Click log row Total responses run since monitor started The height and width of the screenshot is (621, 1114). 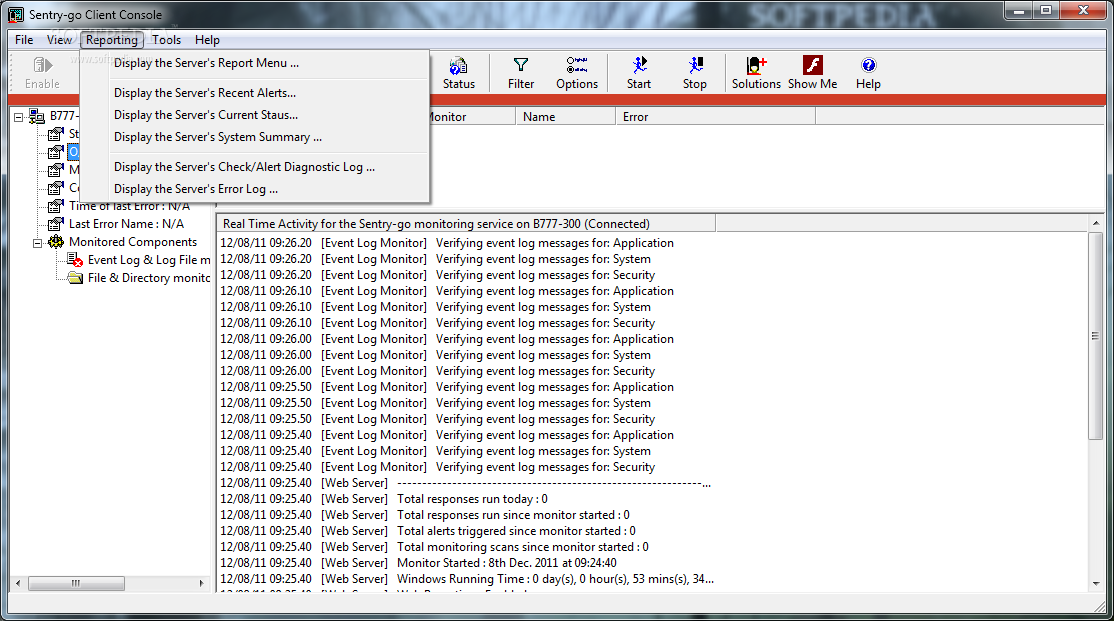(425, 515)
